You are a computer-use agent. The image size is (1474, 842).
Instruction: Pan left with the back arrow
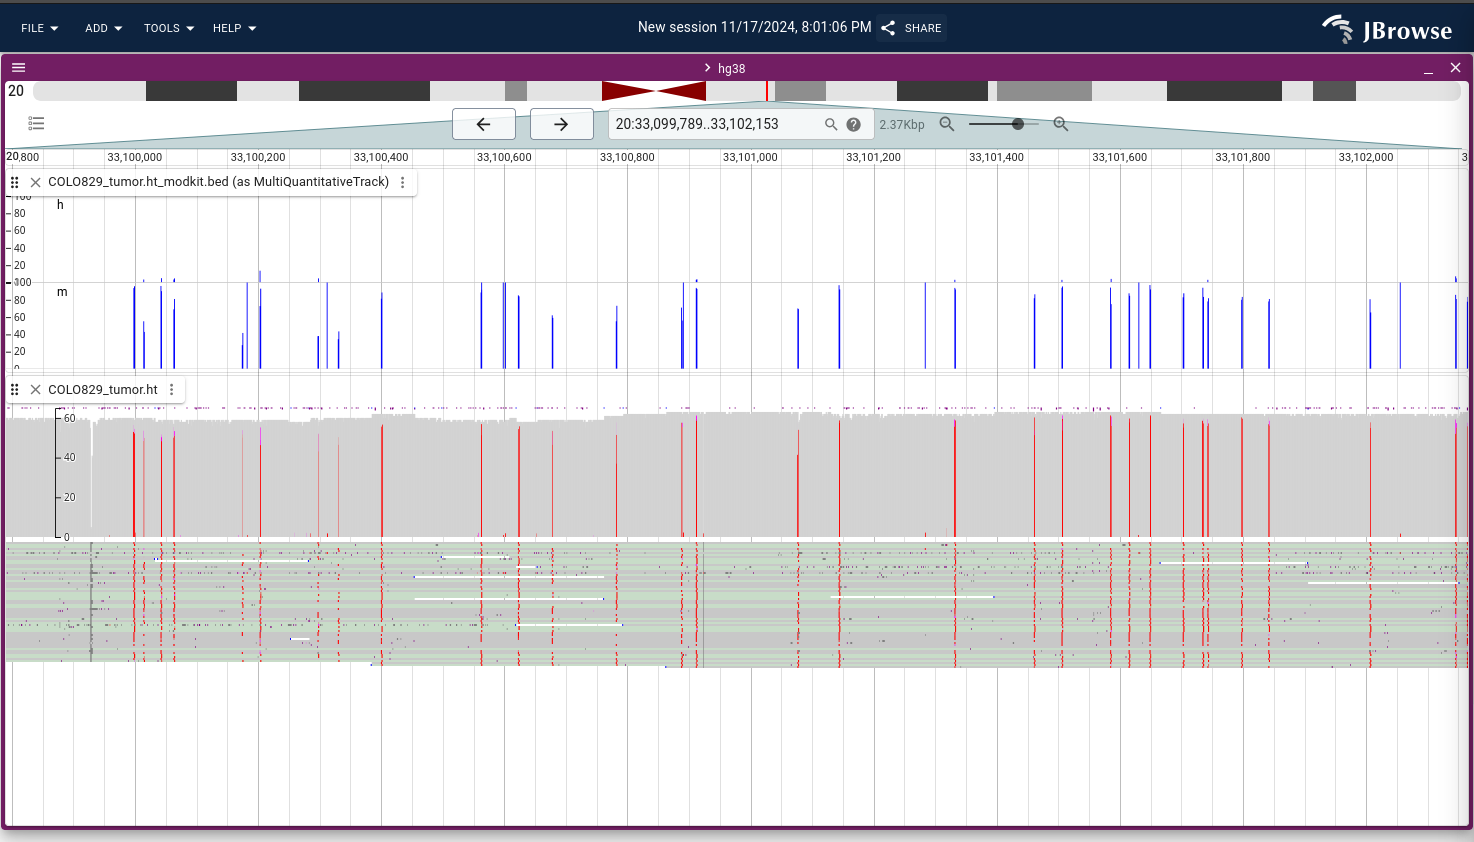click(484, 124)
